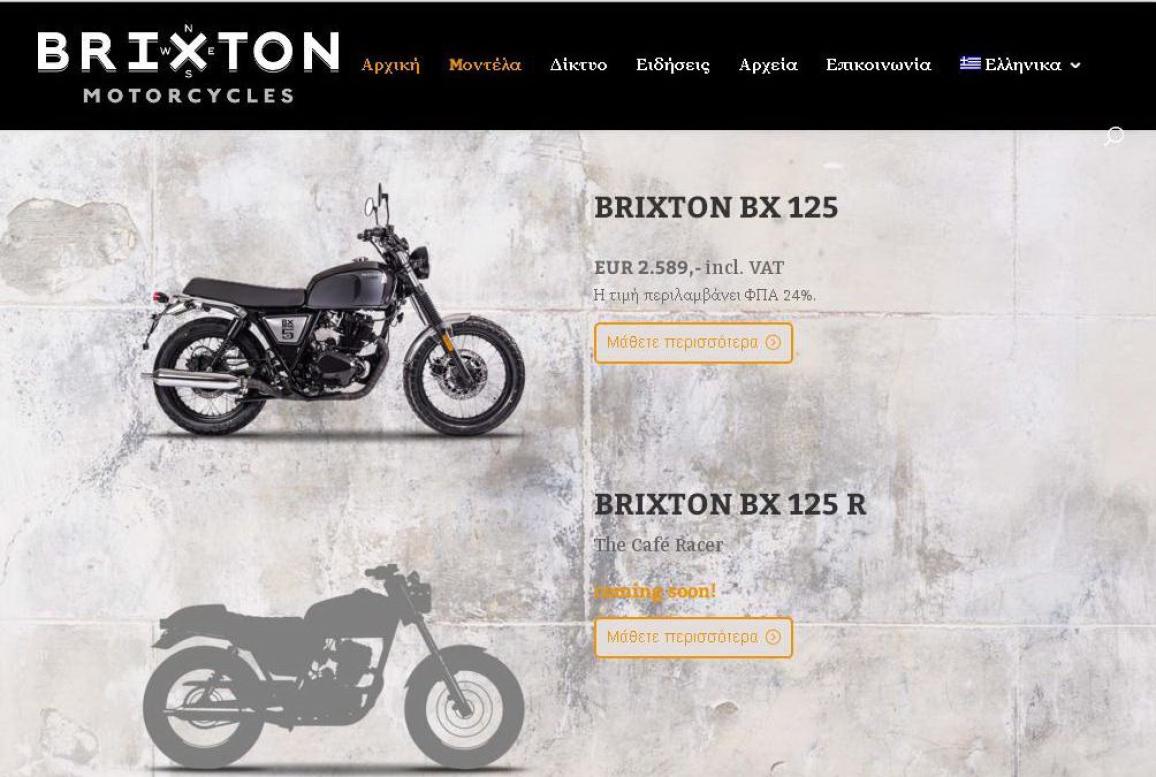Viewport: 1156px width, 777px height.
Task: Go to the Δίκτυο page
Action: click(x=578, y=65)
